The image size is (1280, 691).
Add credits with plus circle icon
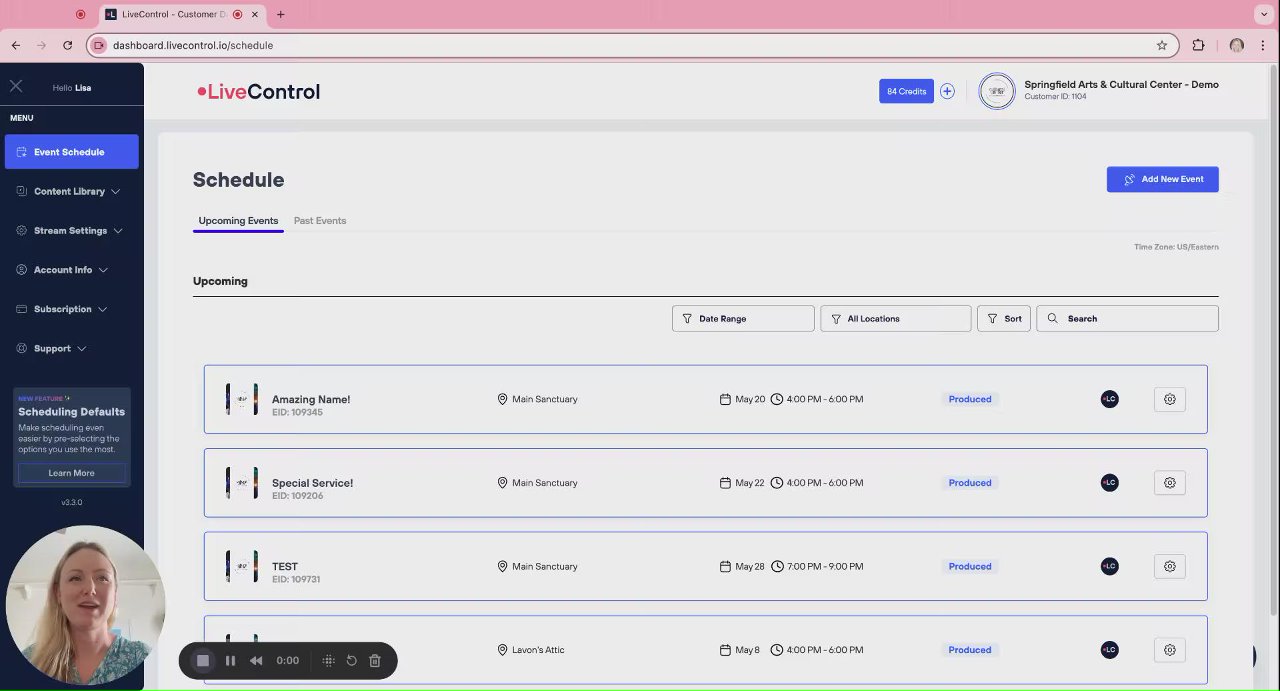[x=947, y=91]
